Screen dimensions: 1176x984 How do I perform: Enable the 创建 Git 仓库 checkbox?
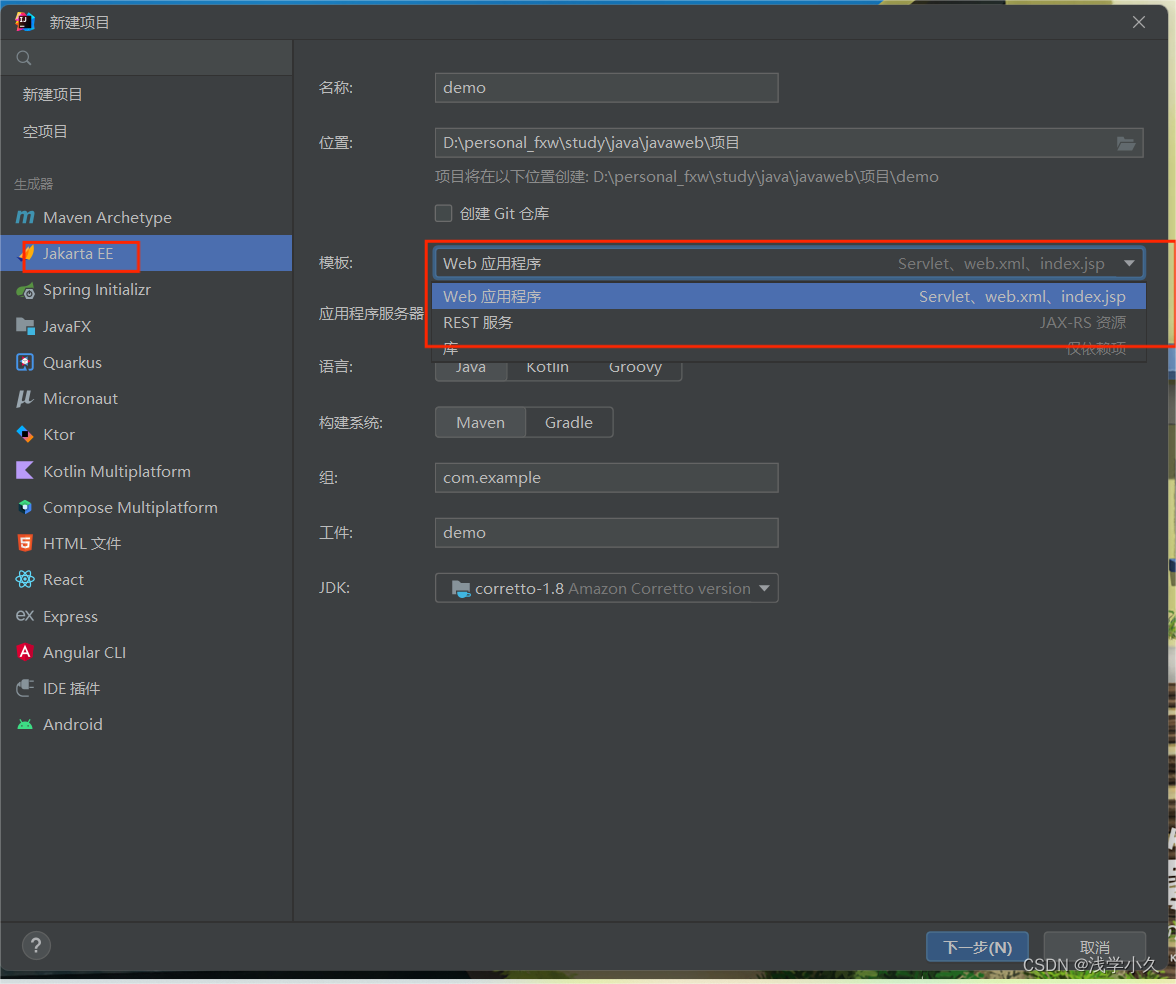point(443,214)
